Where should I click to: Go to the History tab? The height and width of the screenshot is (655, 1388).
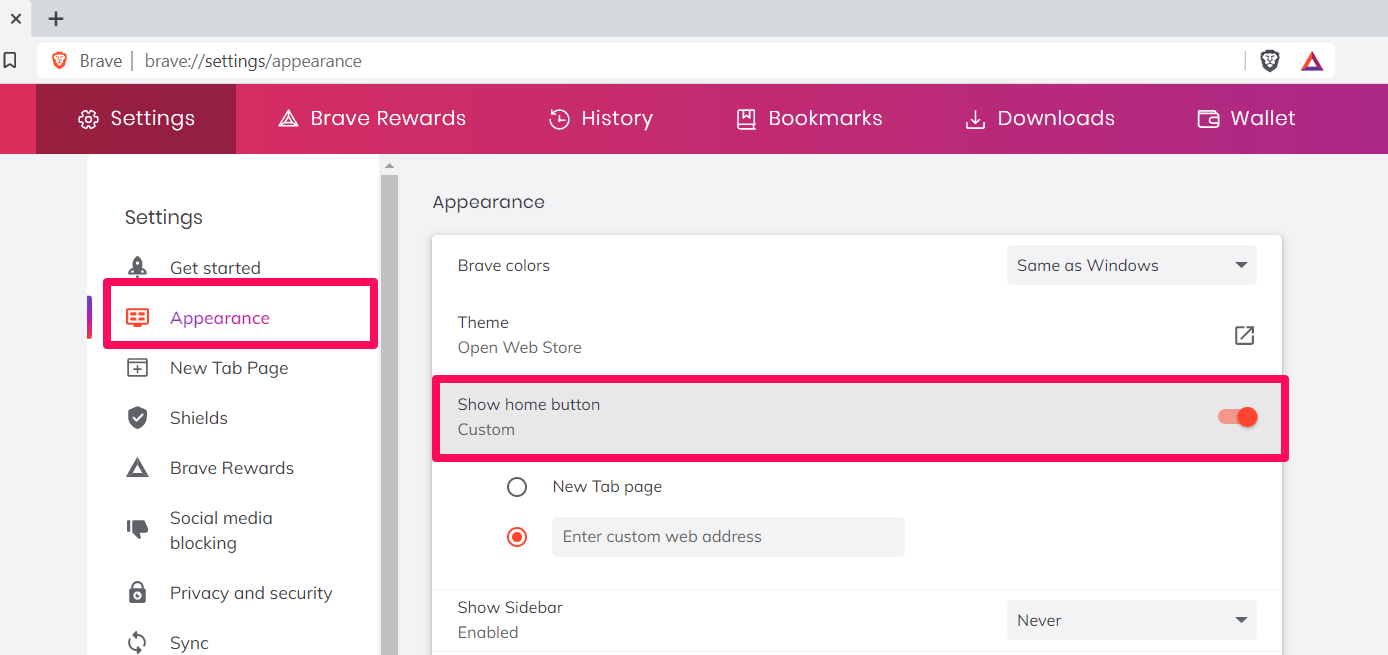[601, 119]
